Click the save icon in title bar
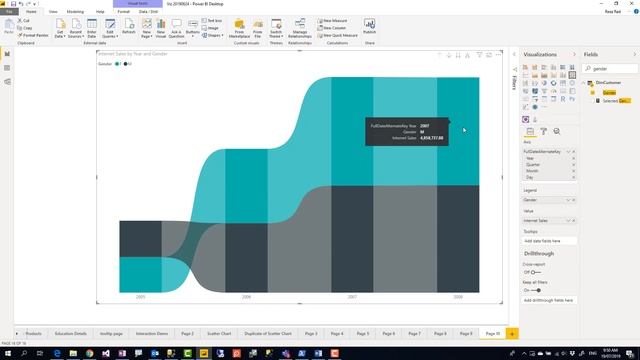640x360 pixels. pyautogui.click(x=13, y=4)
